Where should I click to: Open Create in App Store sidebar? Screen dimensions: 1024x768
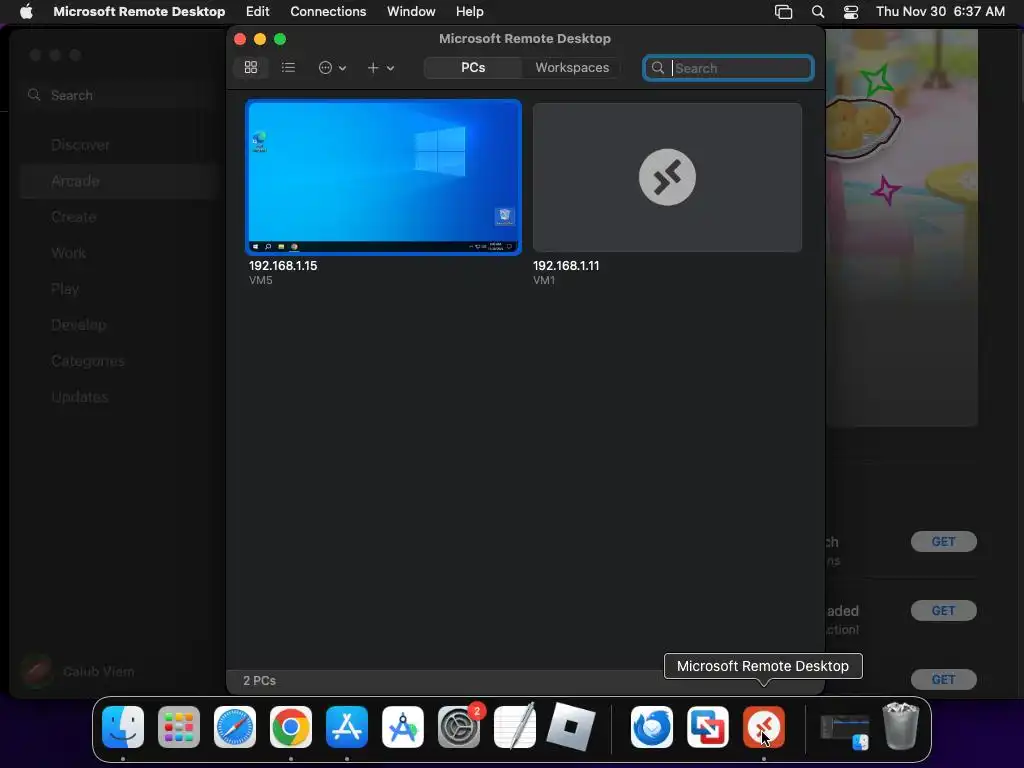pyautogui.click(x=74, y=217)
